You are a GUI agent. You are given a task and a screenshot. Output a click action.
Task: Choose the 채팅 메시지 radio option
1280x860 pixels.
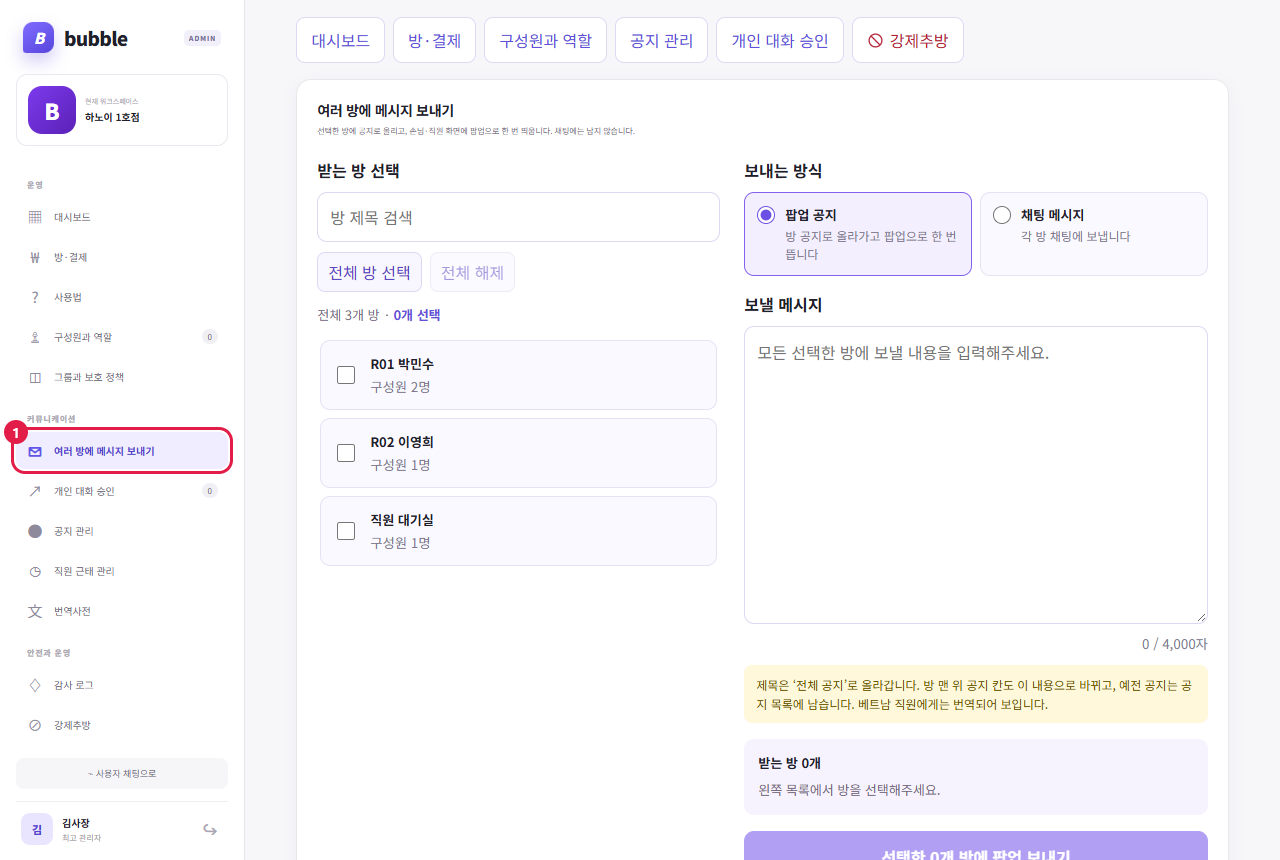(1002, 215)
